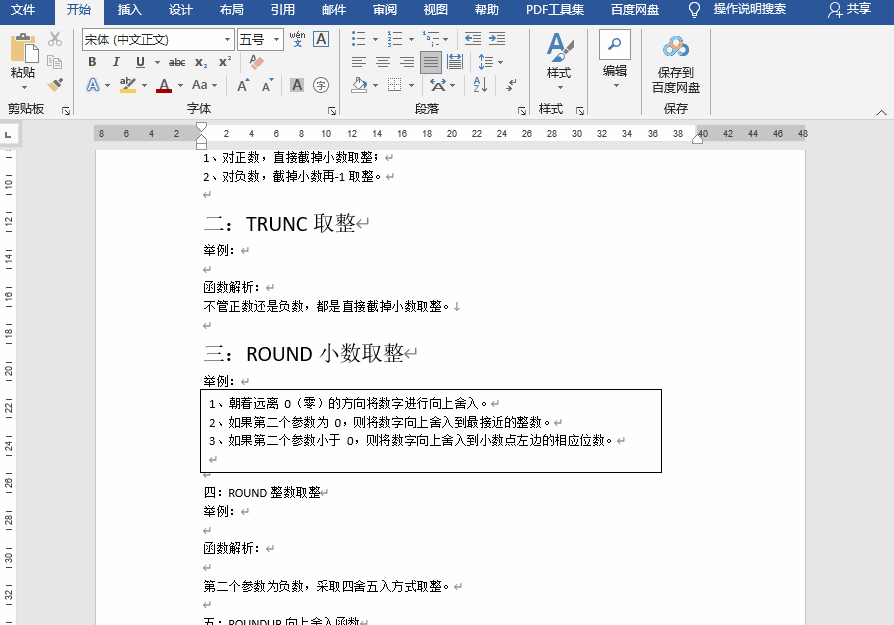Expand the bullets list dropdown arrow
Viewport: 894px width, 625px height.
click(375, 39)
